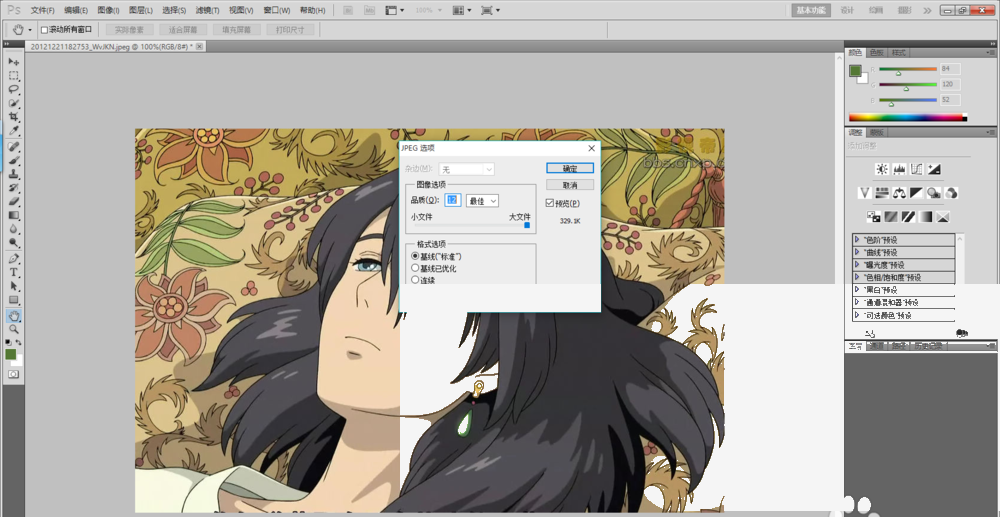
Task: Select the Crop tool
Action: tap(13, 117)
